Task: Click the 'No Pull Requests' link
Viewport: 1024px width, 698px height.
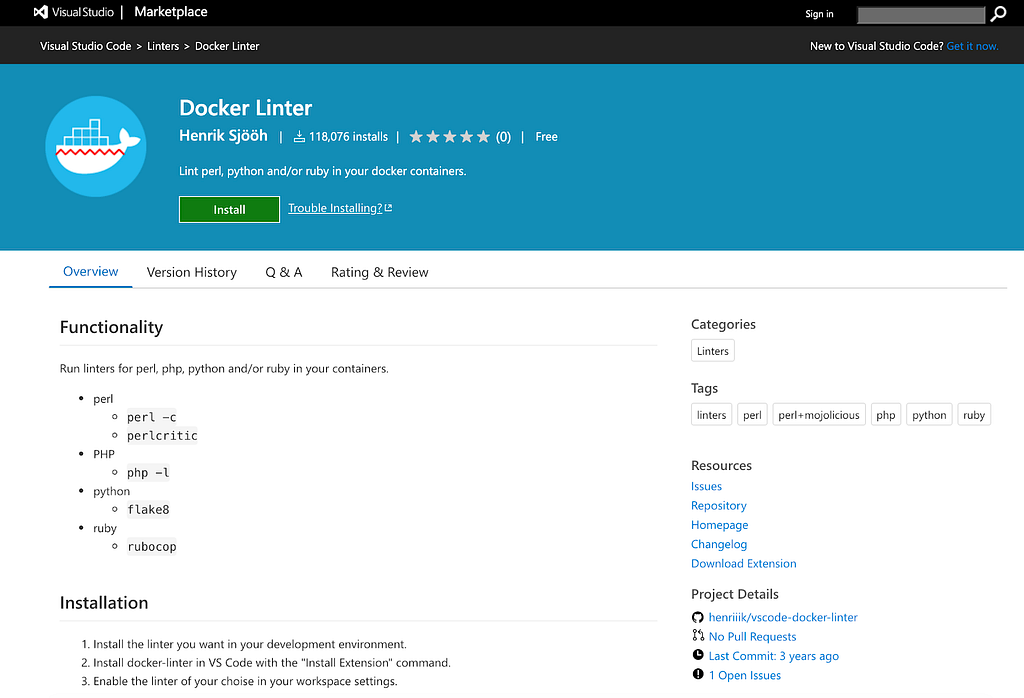Action: pyautogui.click(x=752, y=637)
